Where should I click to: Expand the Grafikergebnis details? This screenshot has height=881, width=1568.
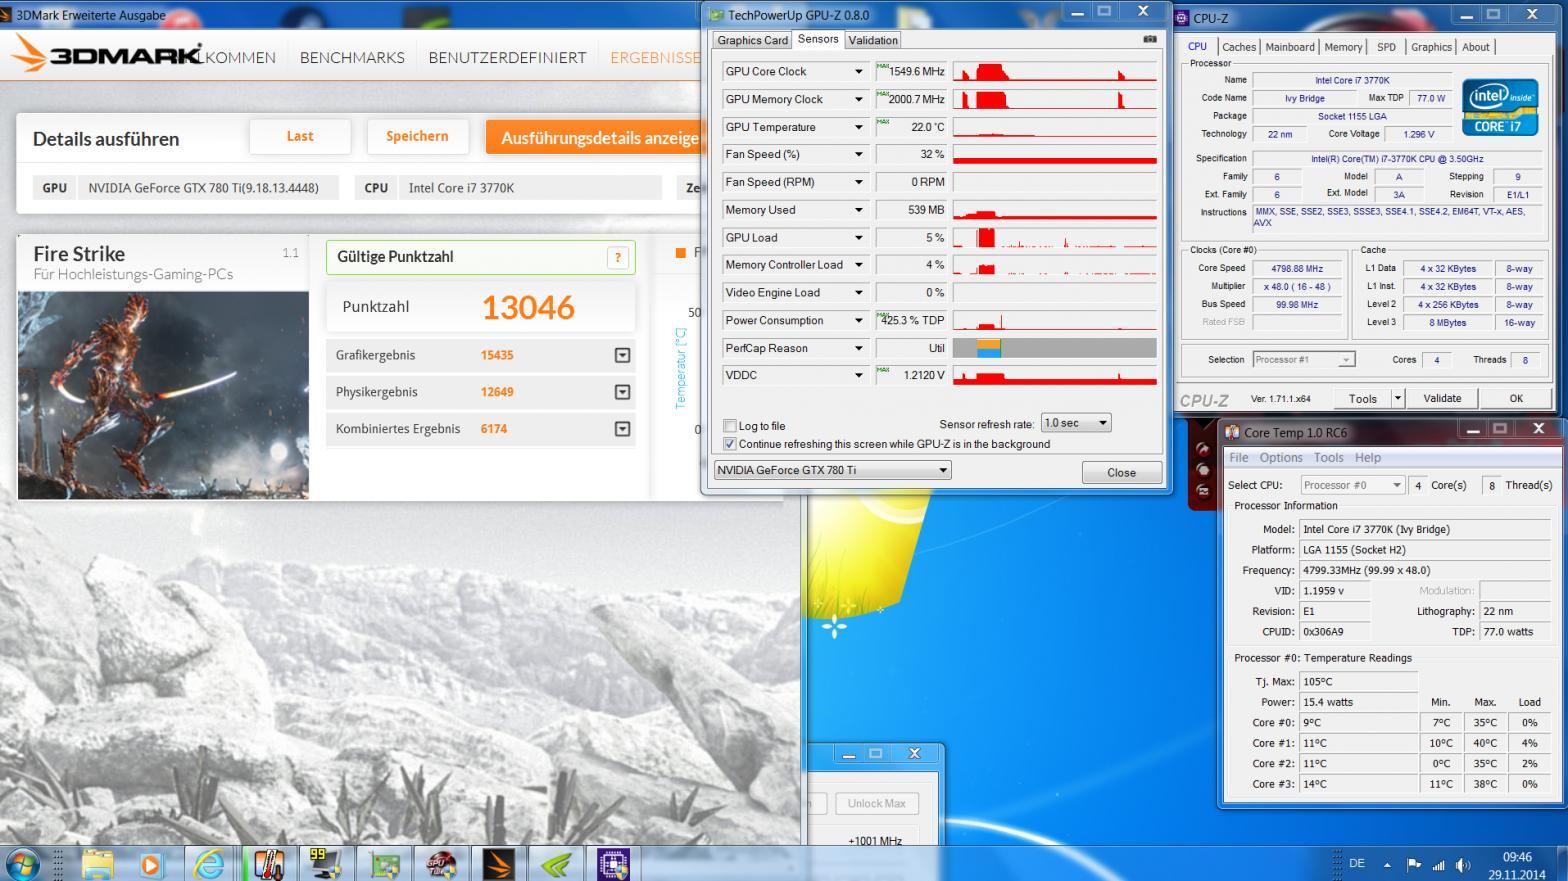tap(622, 355)
